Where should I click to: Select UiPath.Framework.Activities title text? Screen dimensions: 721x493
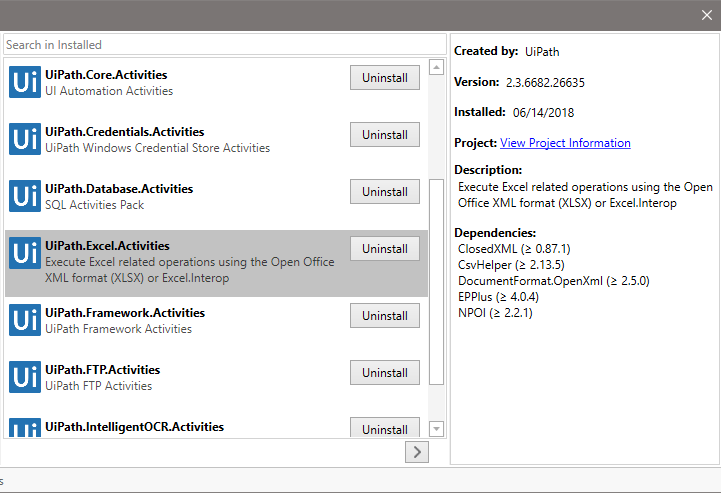click(x=125, y=313)
